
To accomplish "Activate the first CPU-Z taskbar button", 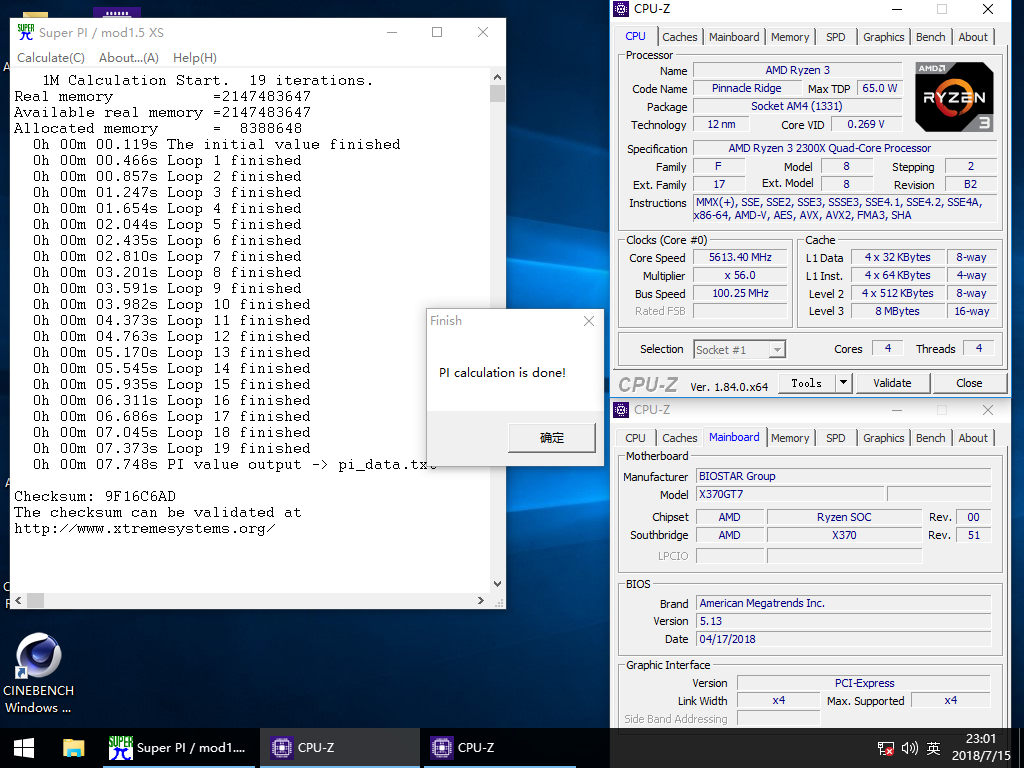I will click(x=339, y=748).
